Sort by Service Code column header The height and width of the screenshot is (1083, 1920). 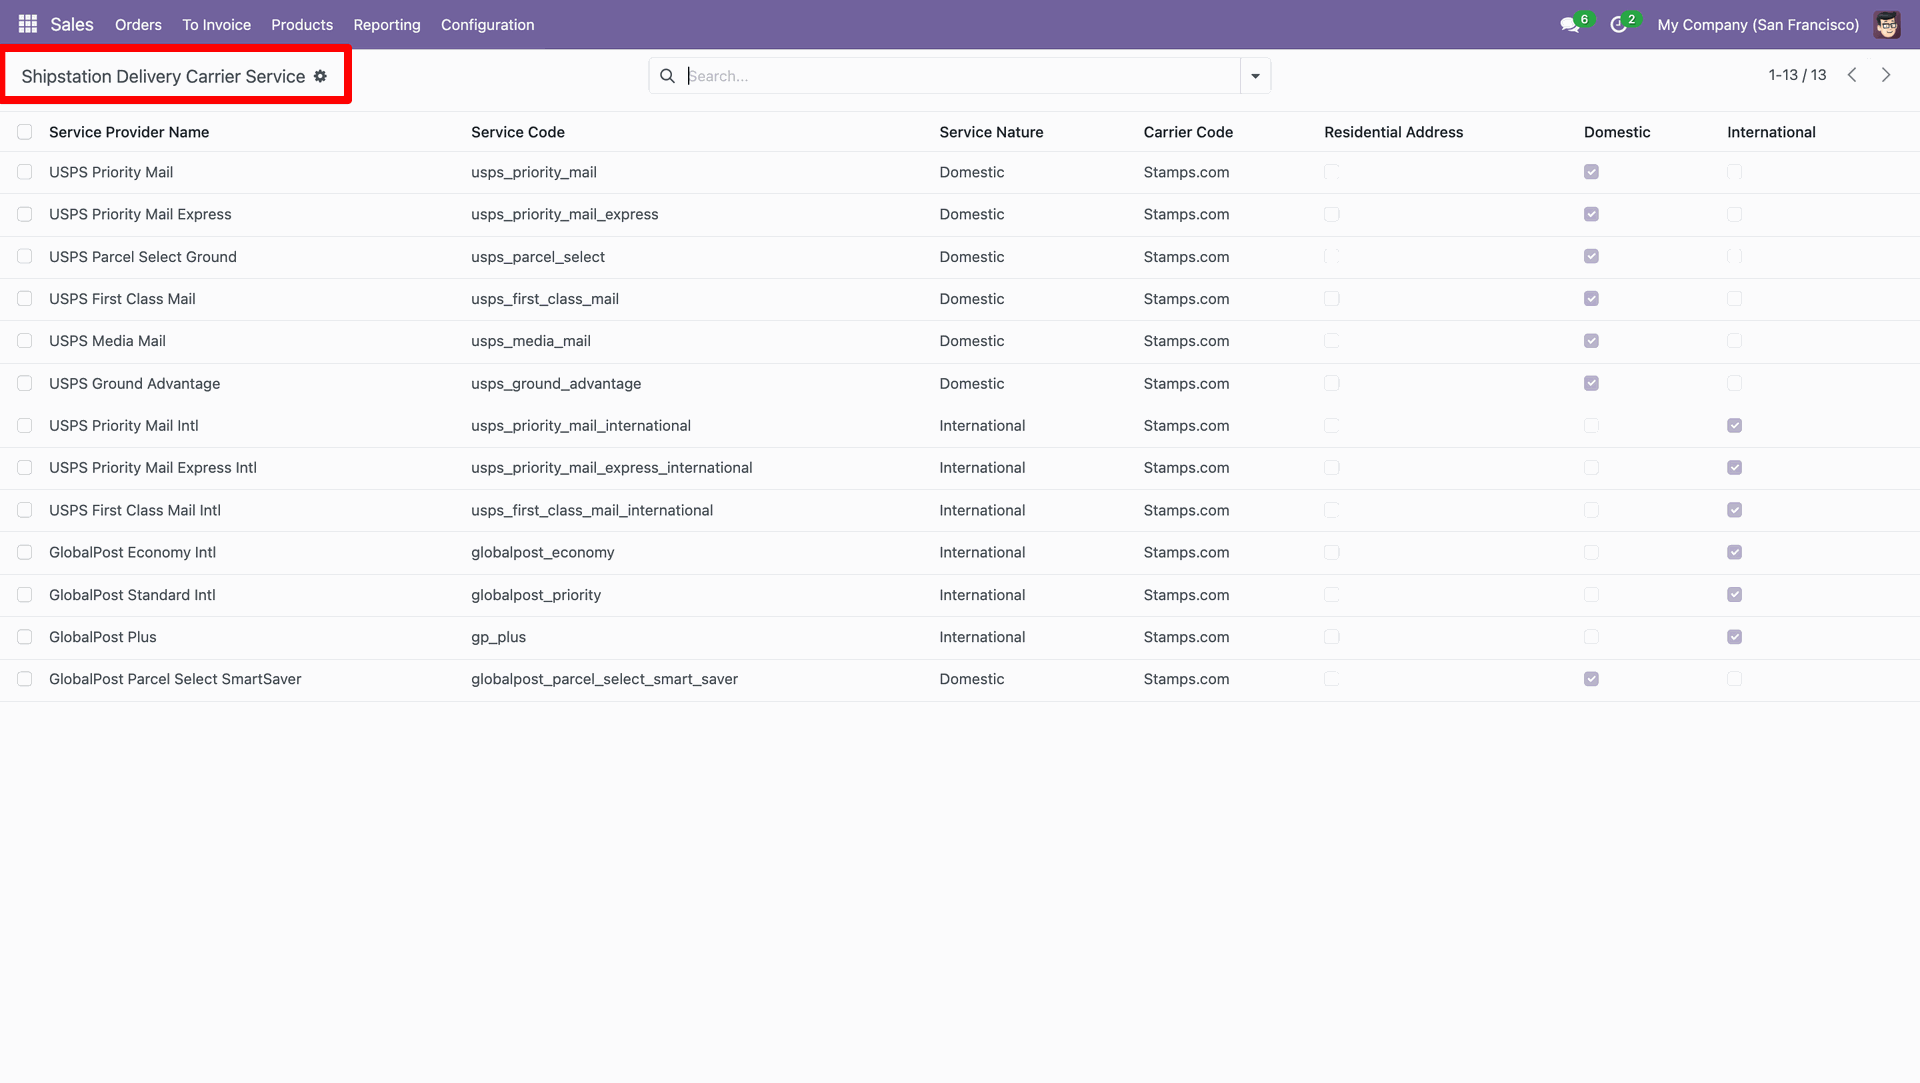coord(518,132)
